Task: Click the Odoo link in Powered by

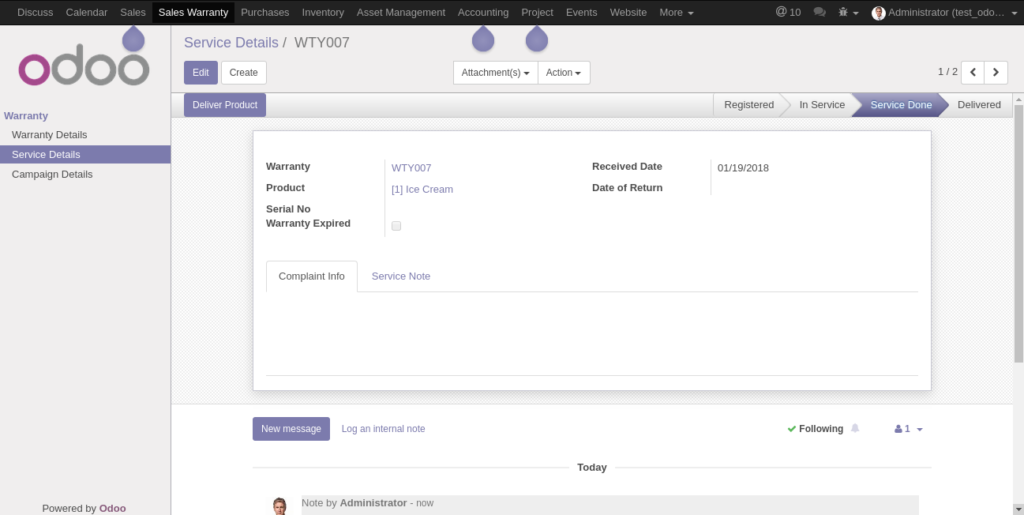Action: pos(112,508)
